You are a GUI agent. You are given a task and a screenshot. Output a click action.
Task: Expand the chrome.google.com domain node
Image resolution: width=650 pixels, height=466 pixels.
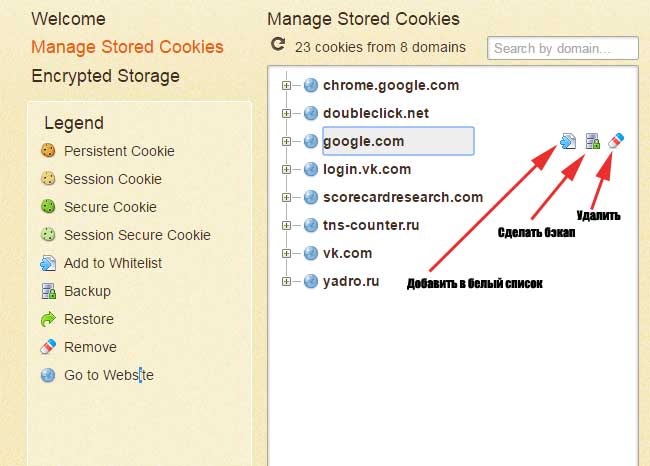(287, 86)
